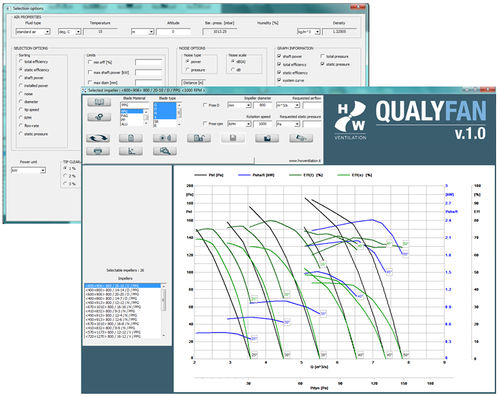Disable the shaft power graph checkbox
The width and height of the screenshot is (500, 397).
click(x=279, y=56)
